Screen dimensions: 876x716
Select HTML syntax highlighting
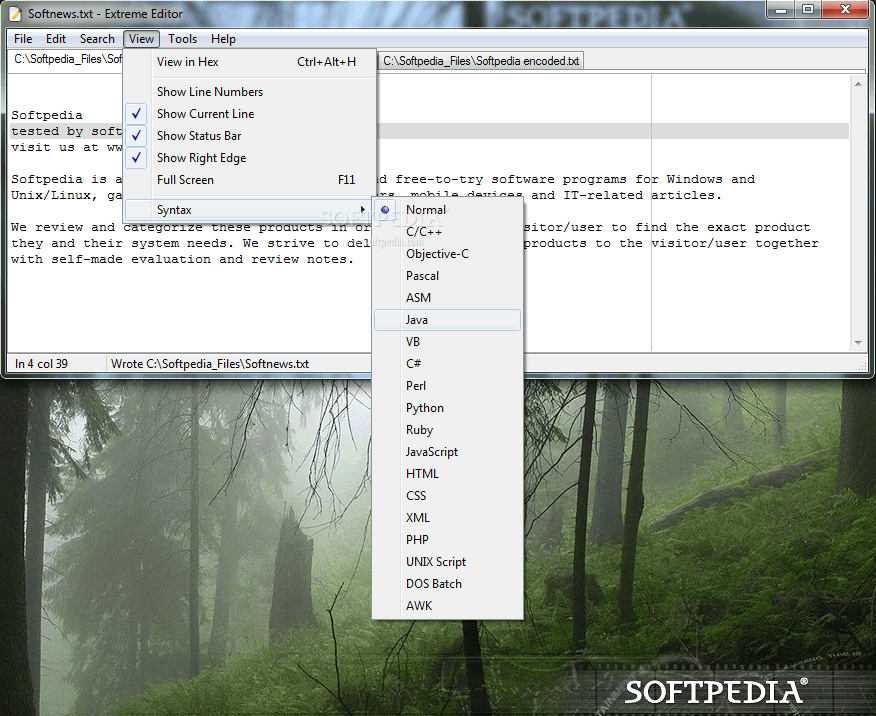pyautogui.click(x=447, y=474)
